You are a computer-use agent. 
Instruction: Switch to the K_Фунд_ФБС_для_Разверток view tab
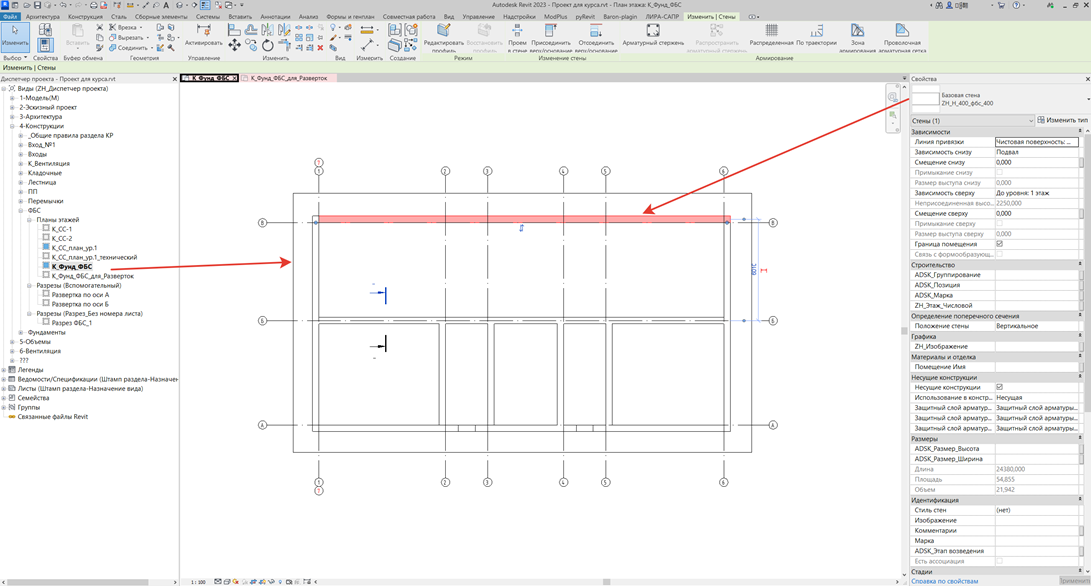[289, 78]
